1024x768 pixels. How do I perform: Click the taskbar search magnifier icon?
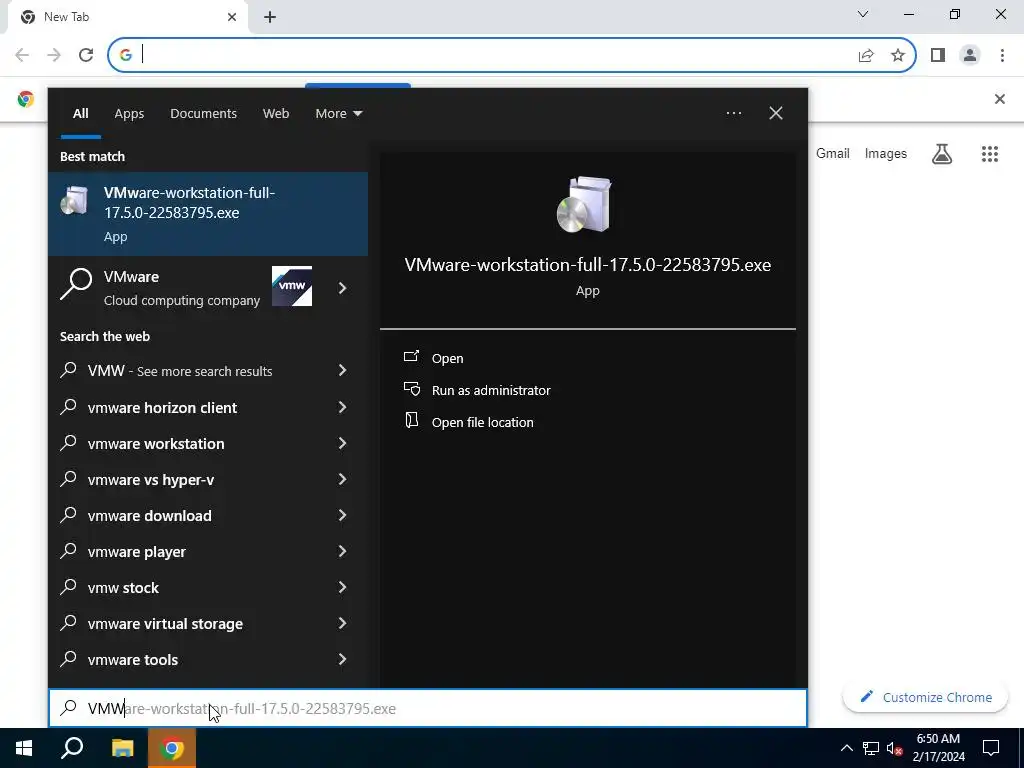pos(72,748)
